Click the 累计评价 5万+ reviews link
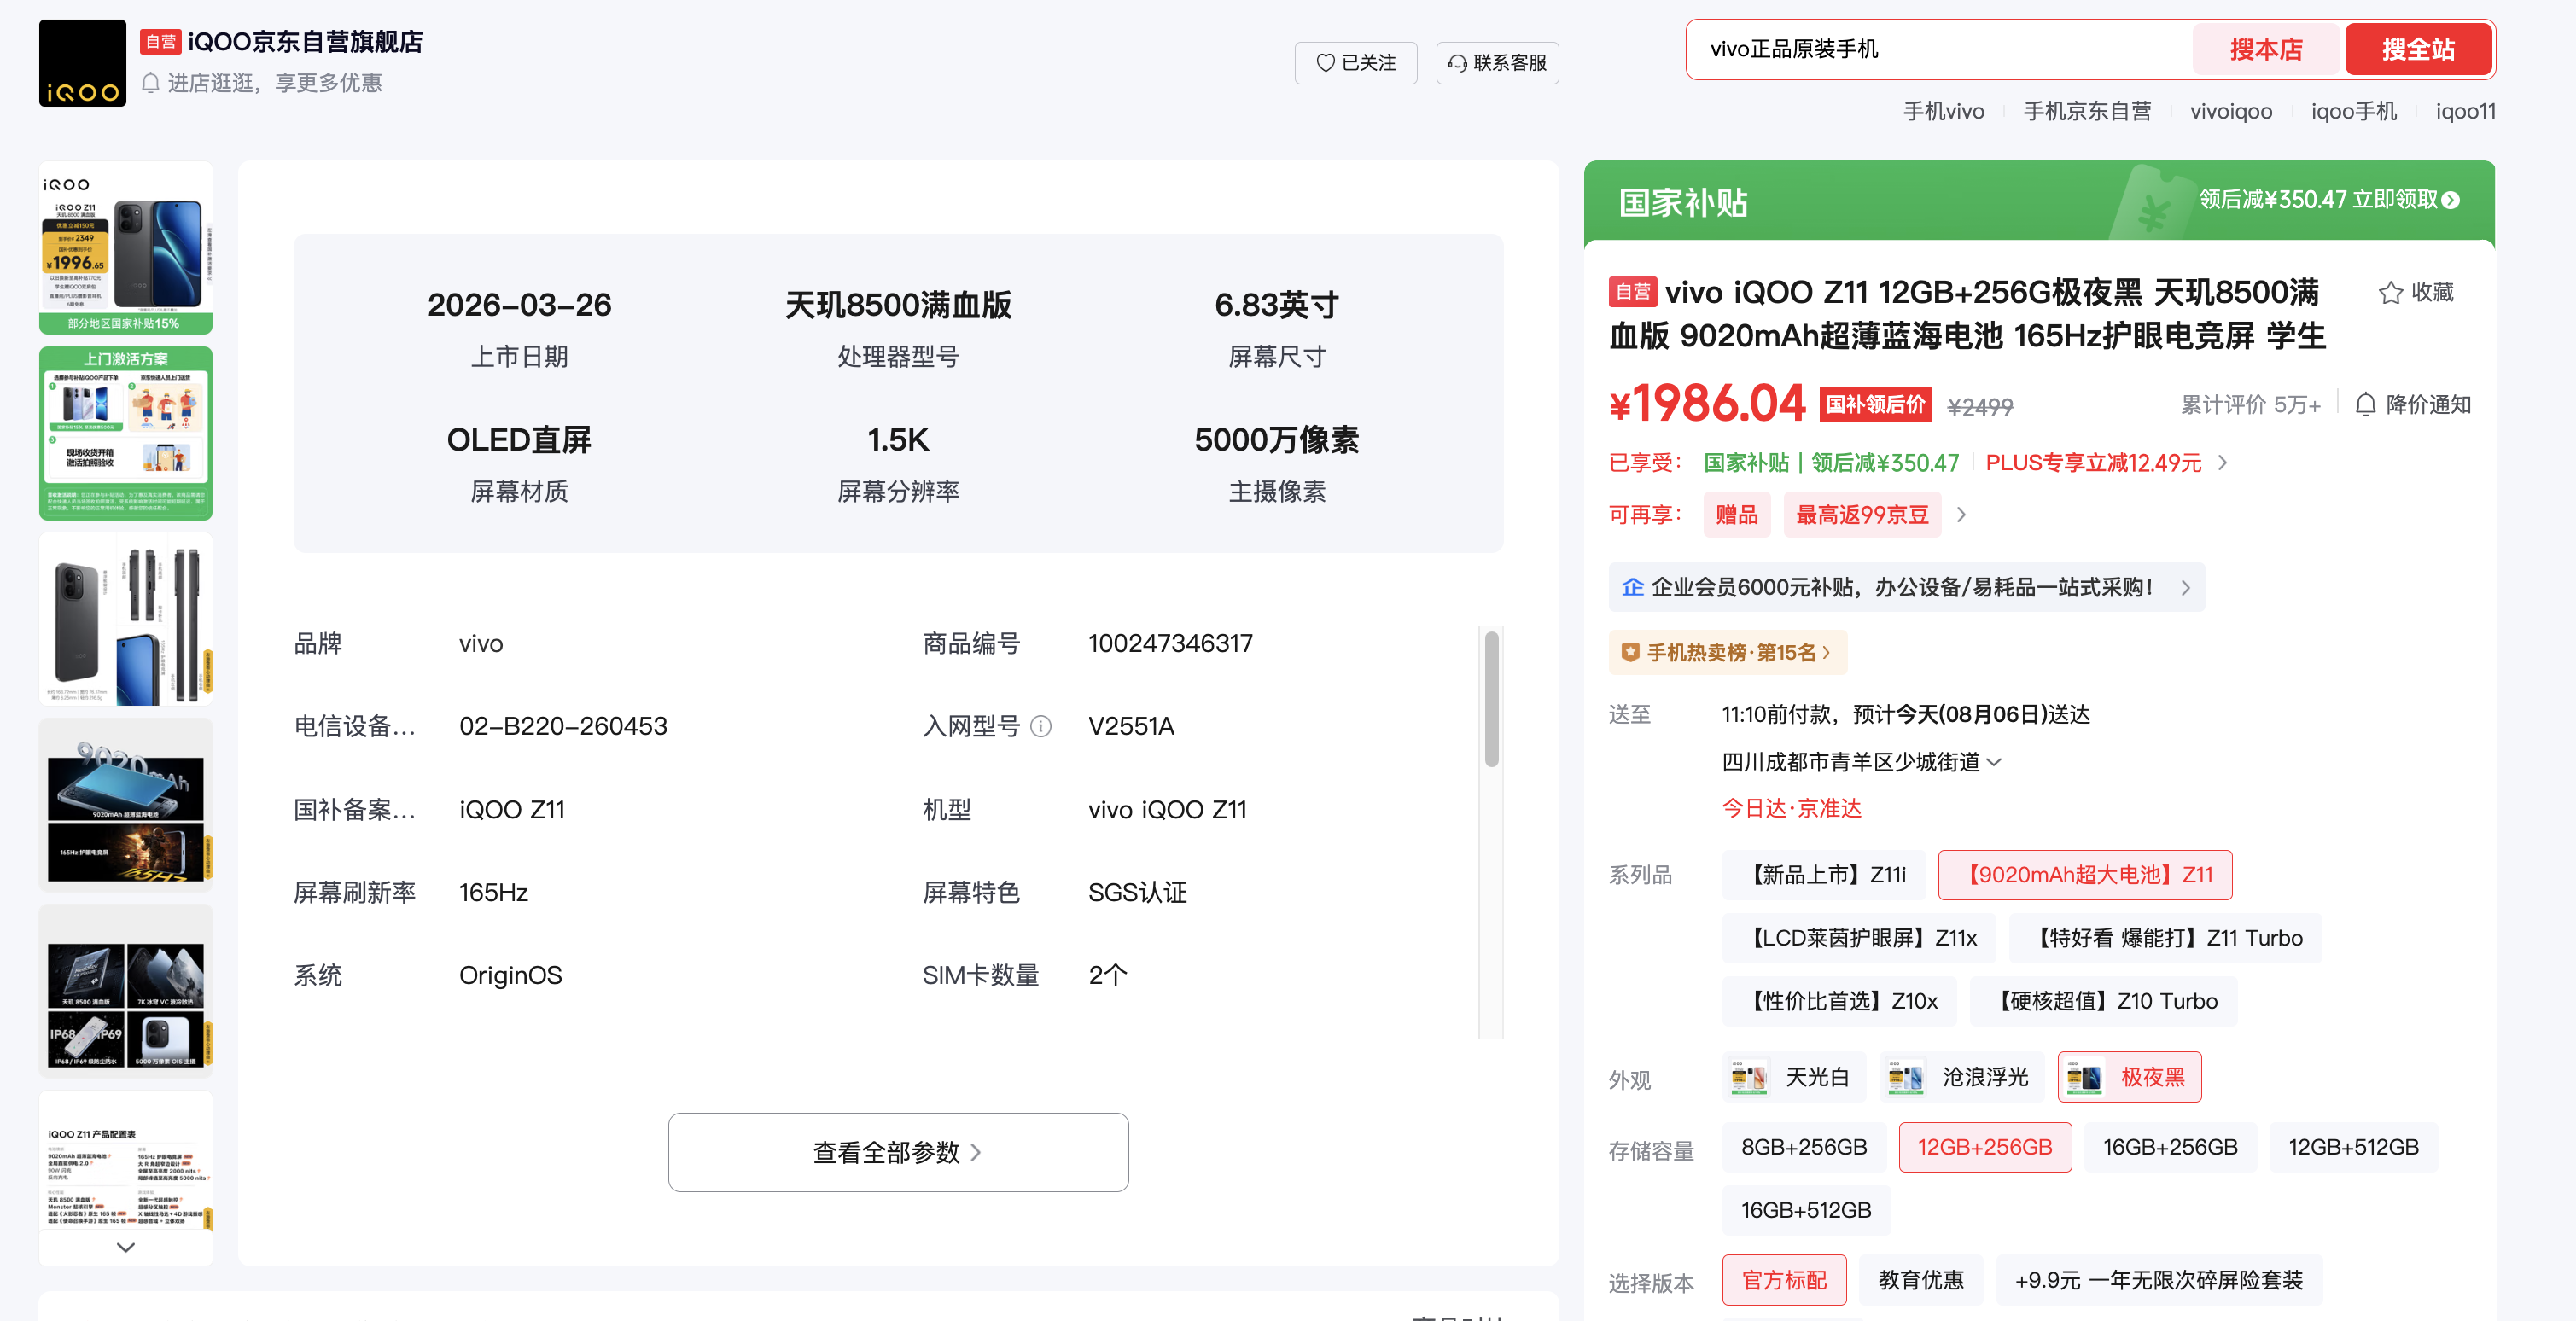Screen dimensions: 2576x1321 [x=2250, y=404]
